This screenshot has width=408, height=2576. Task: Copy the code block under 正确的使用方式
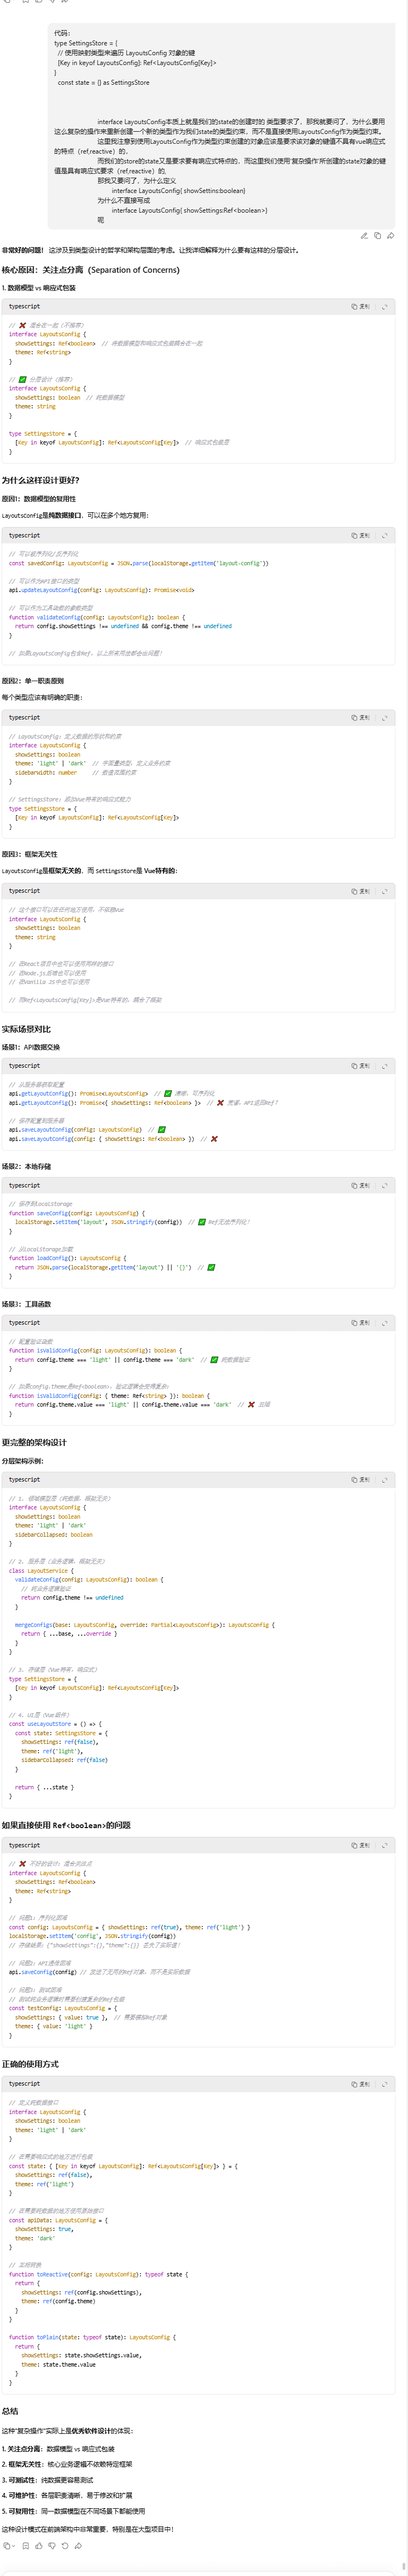[360, 2084]
